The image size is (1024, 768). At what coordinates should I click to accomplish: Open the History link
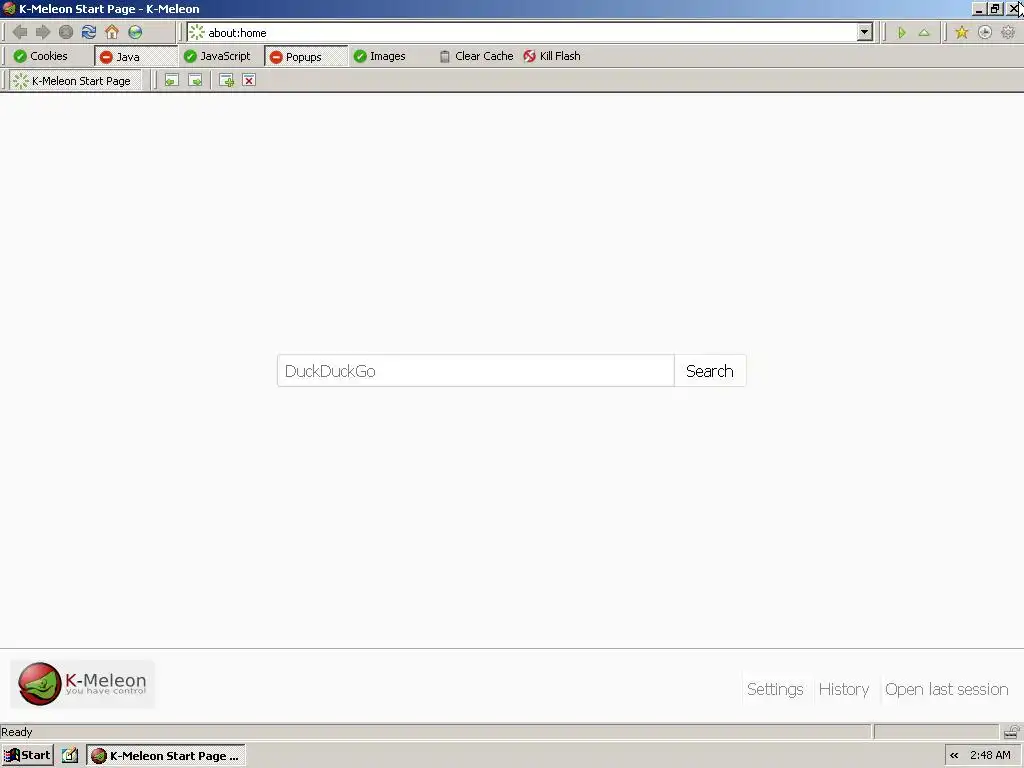844,689
